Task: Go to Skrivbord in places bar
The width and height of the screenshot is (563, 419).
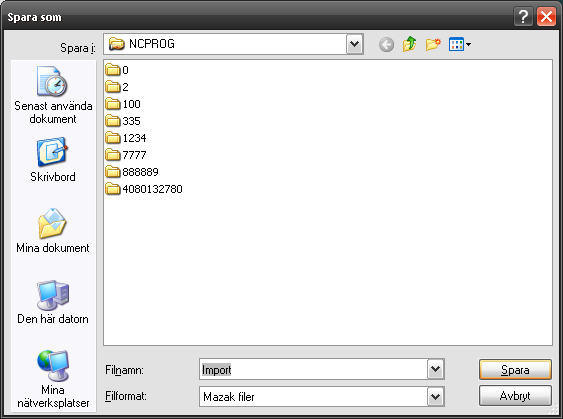Action: [53, 160]
